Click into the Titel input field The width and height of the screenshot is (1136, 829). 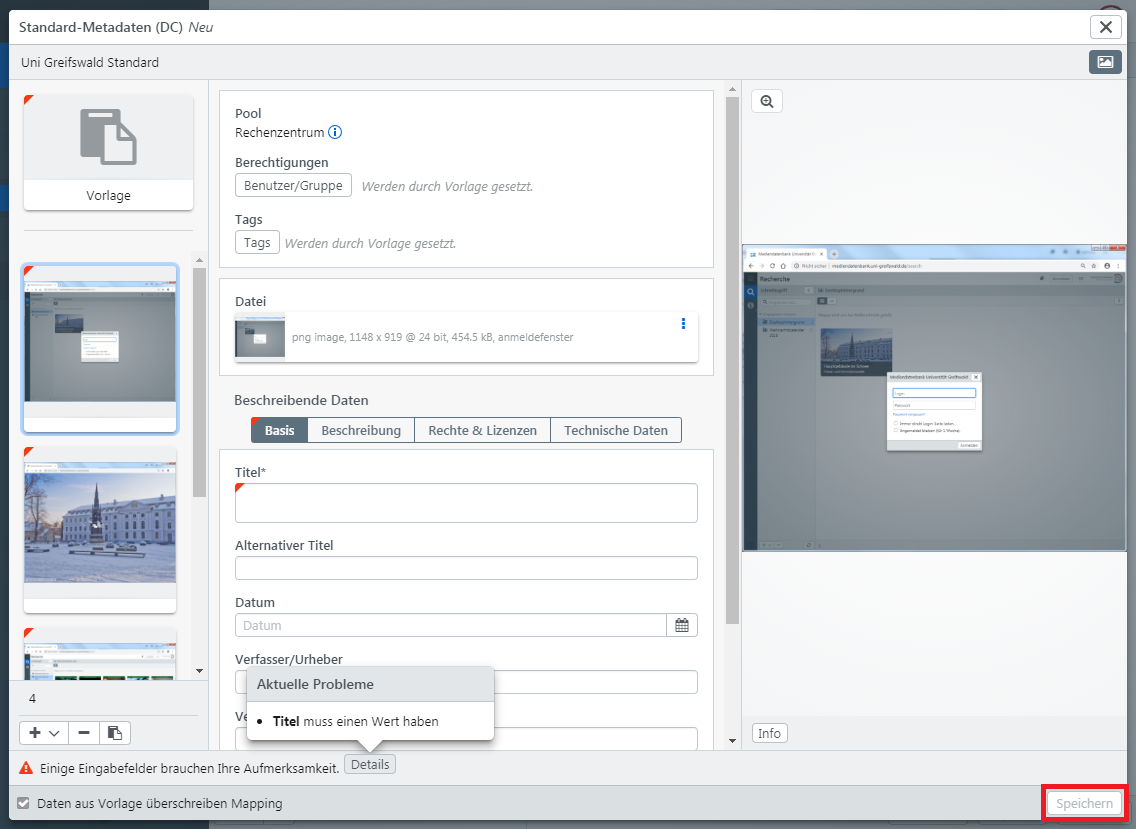point(466,503)
